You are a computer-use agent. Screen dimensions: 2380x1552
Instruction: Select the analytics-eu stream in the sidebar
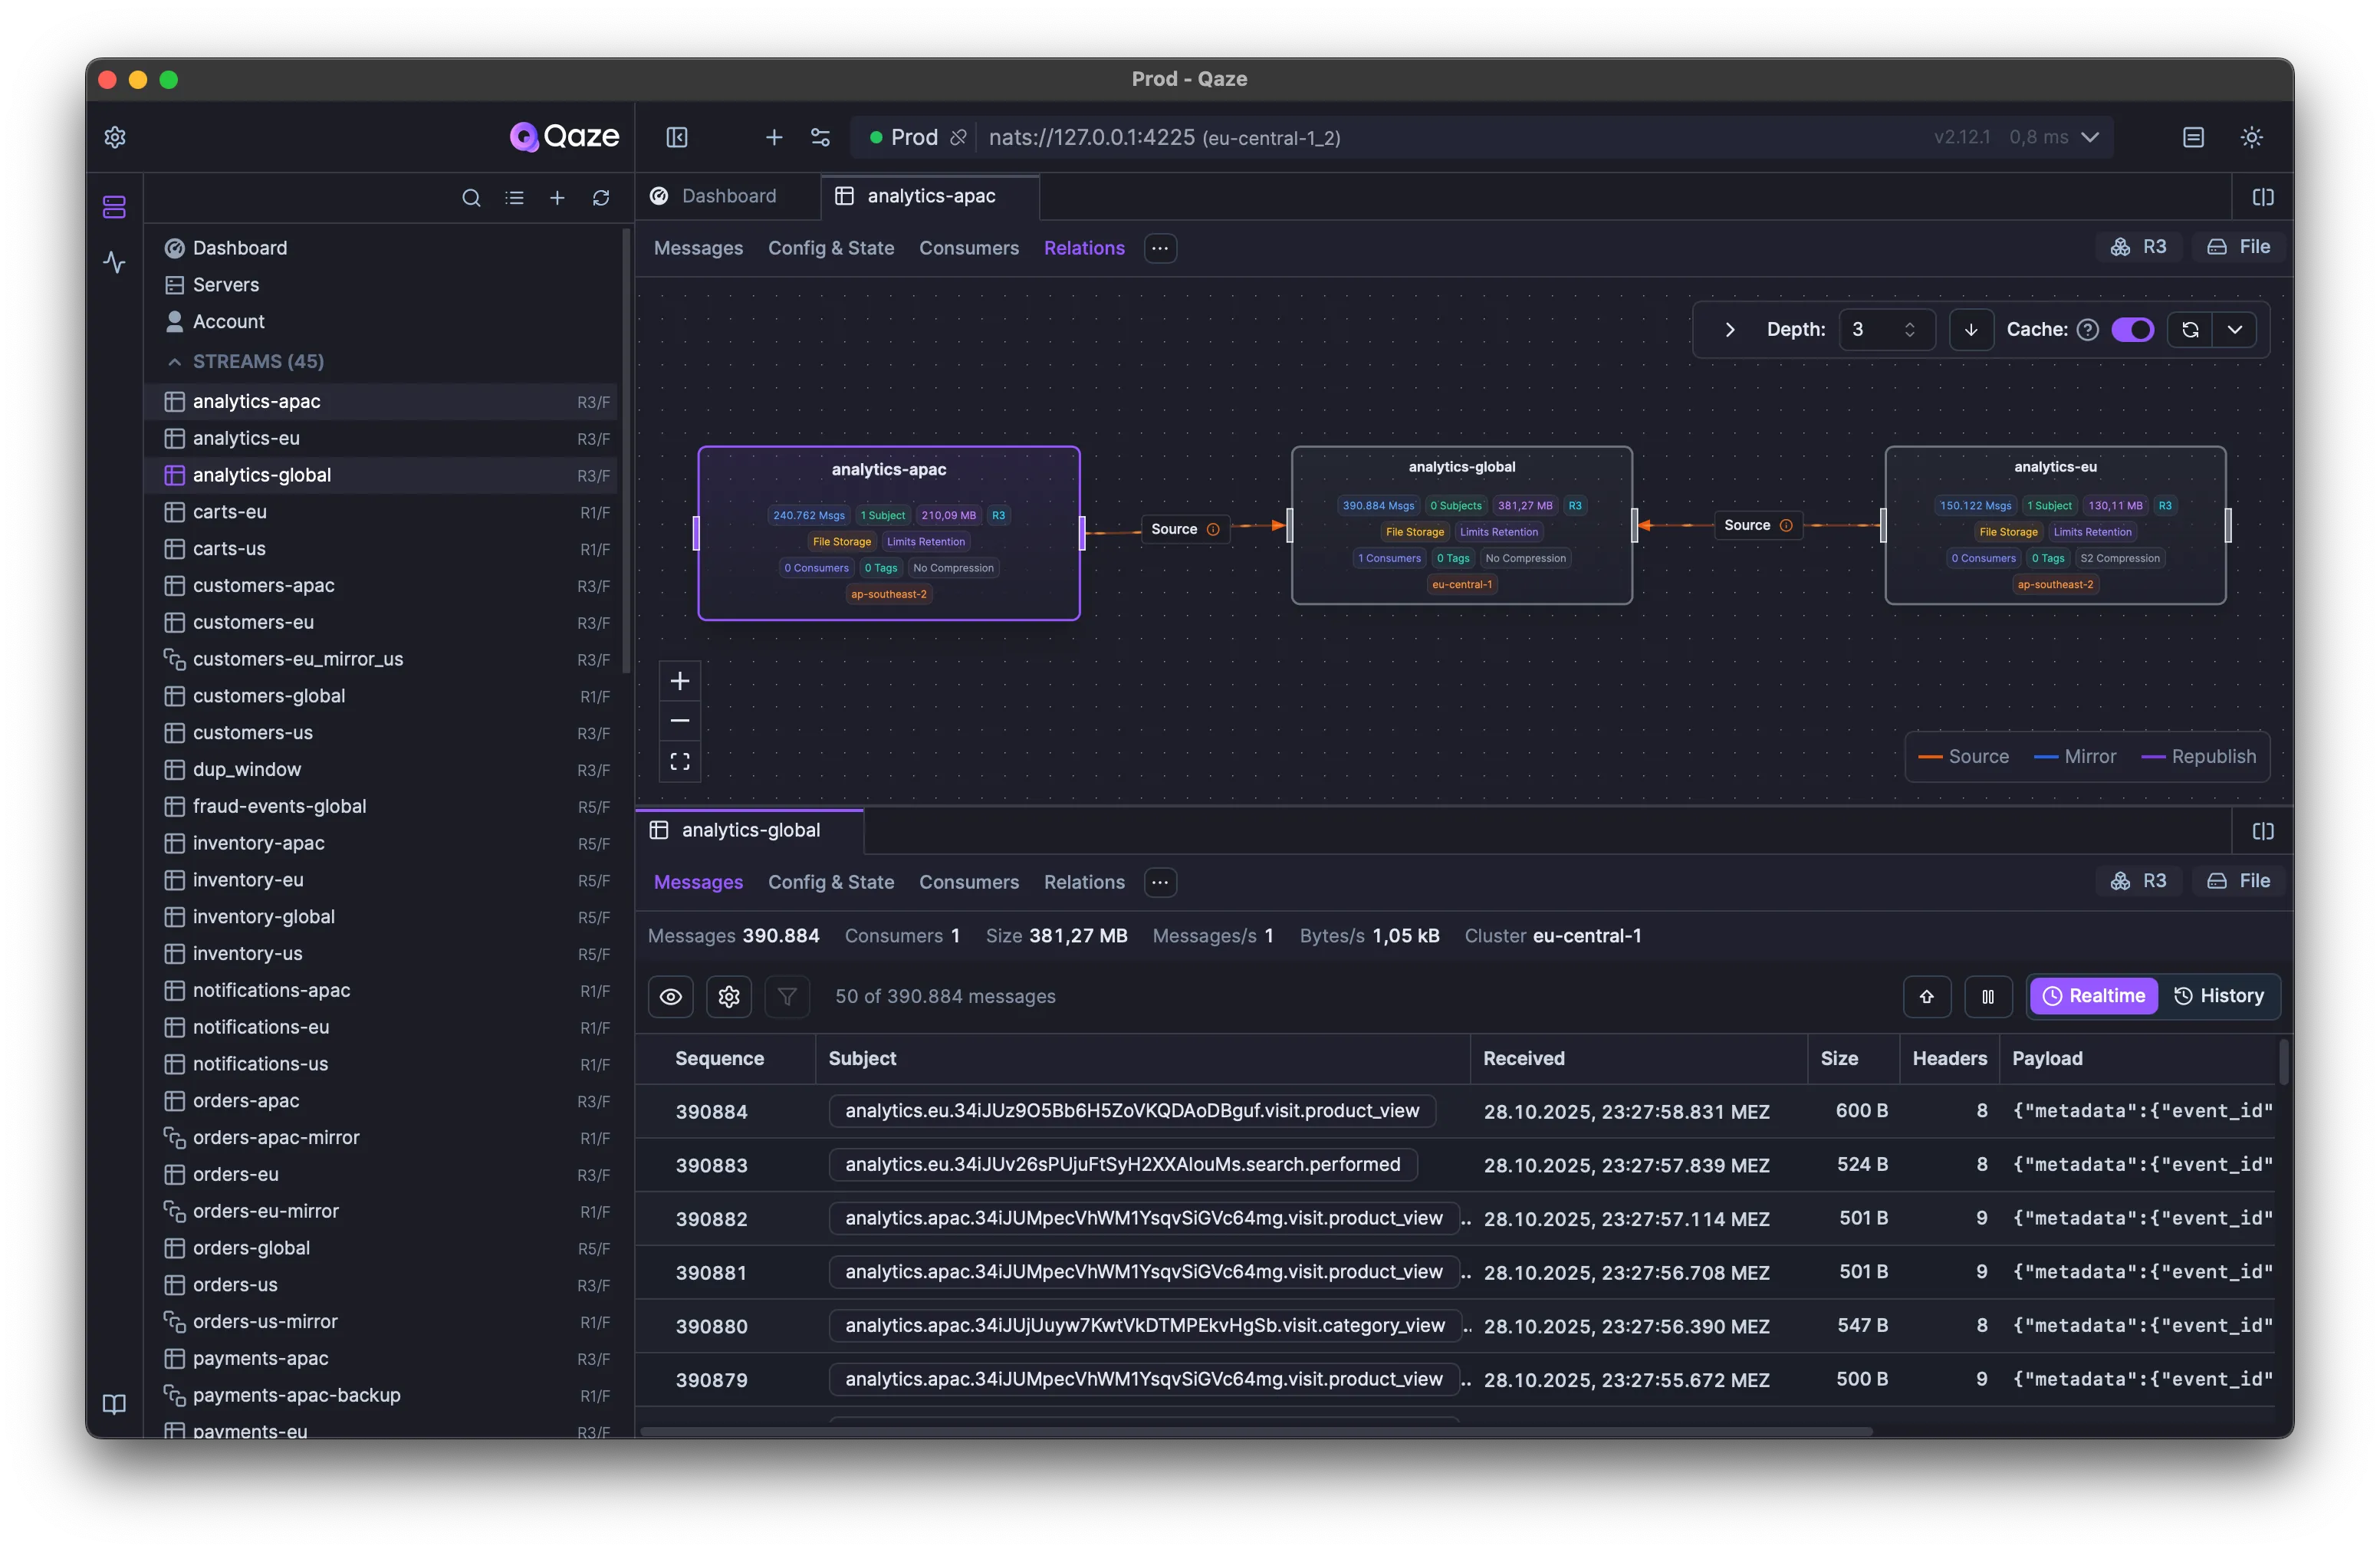coord(245,438)
